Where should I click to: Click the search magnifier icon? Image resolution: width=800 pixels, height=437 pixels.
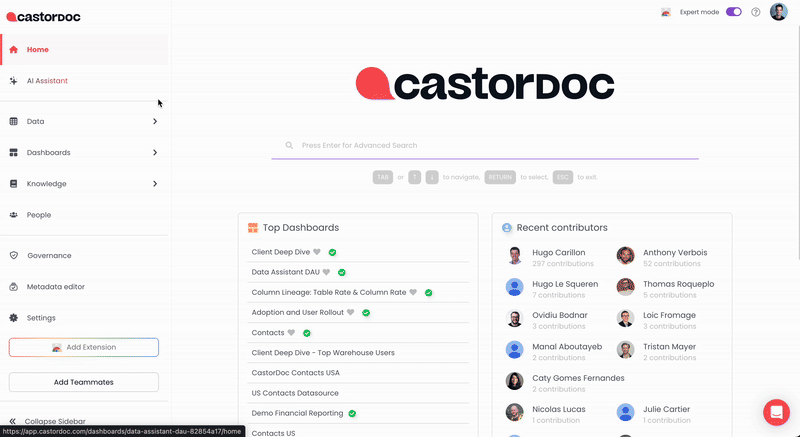click(289, 145)
